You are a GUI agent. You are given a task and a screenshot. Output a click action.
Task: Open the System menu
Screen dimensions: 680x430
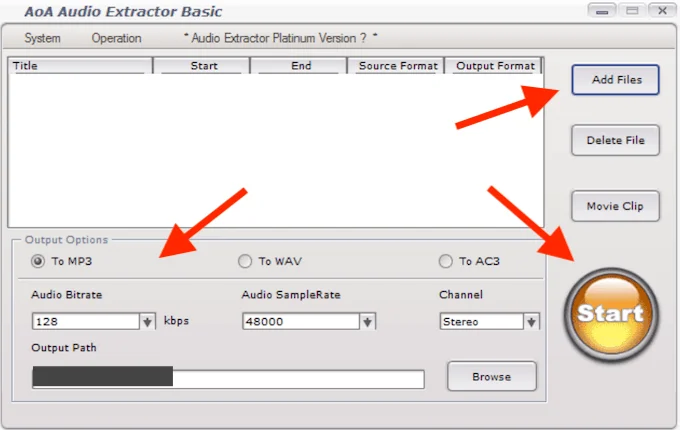pyautogui.click(x=42, y=38)
